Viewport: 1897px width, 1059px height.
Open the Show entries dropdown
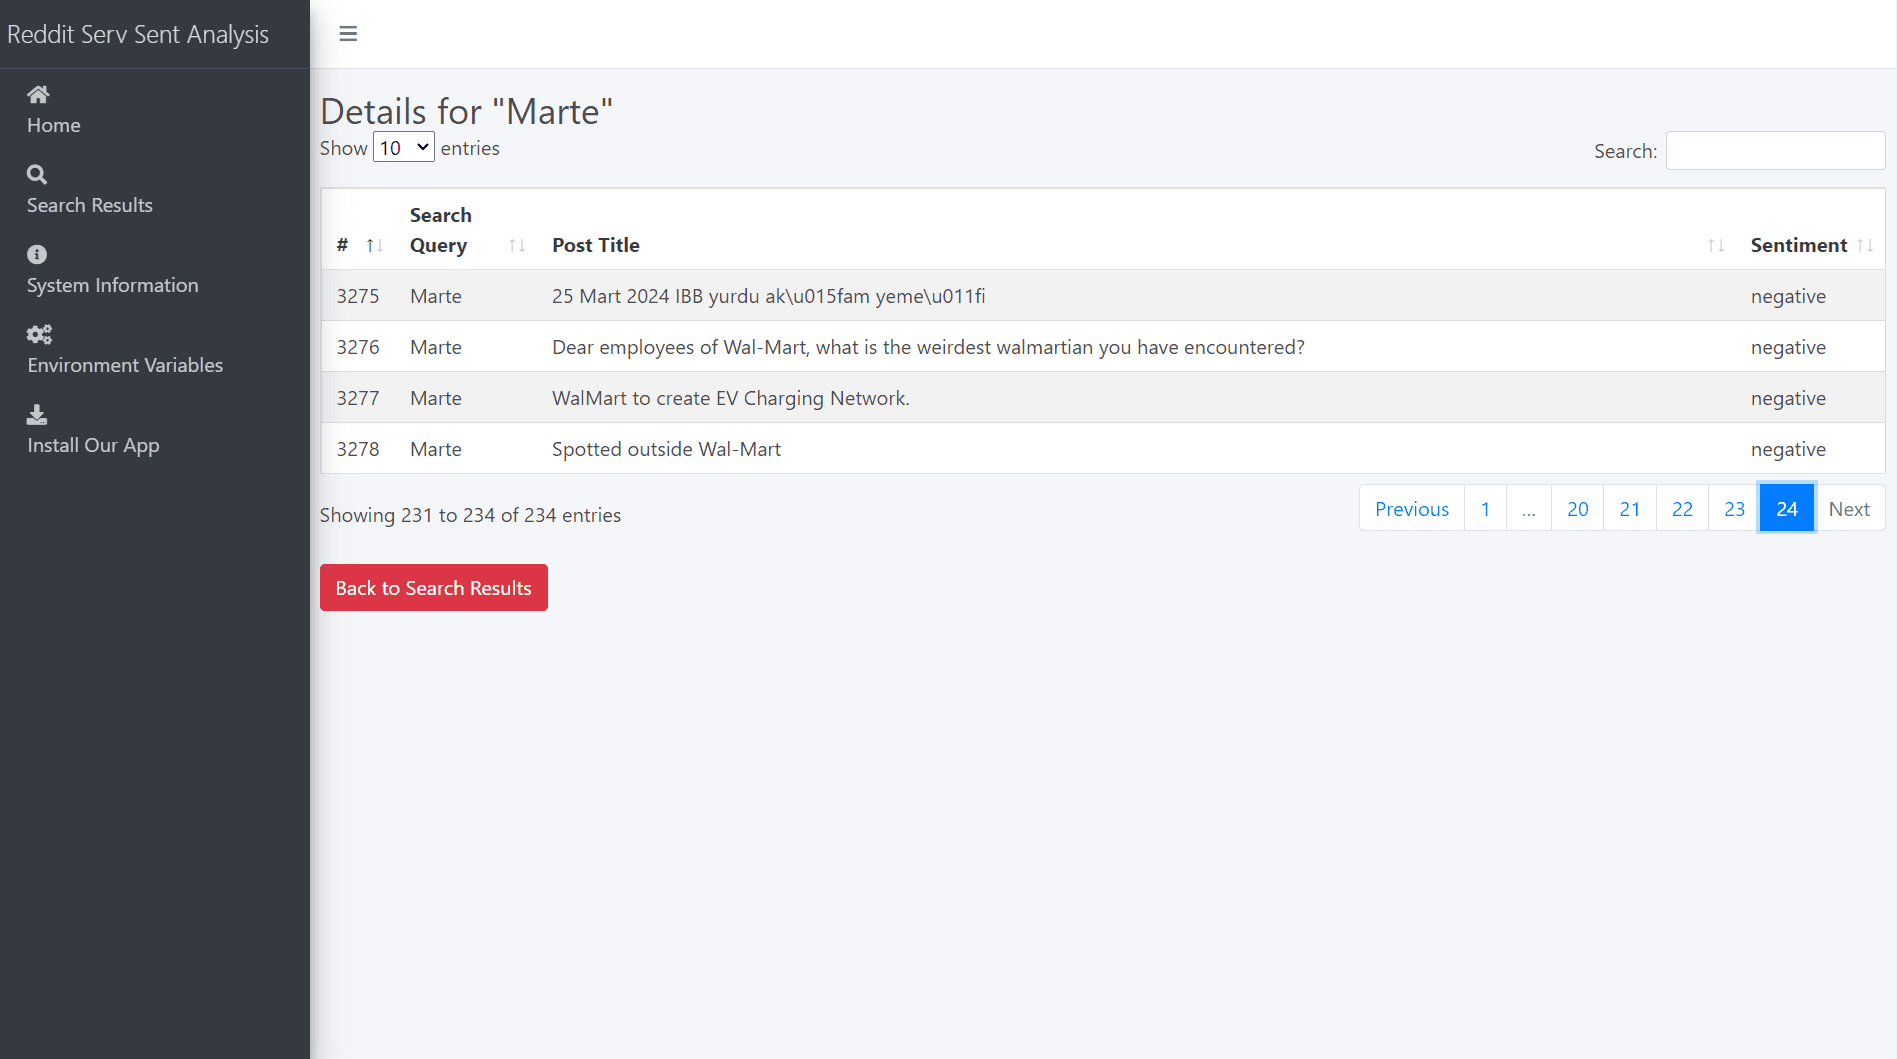(x=403, y=148)
